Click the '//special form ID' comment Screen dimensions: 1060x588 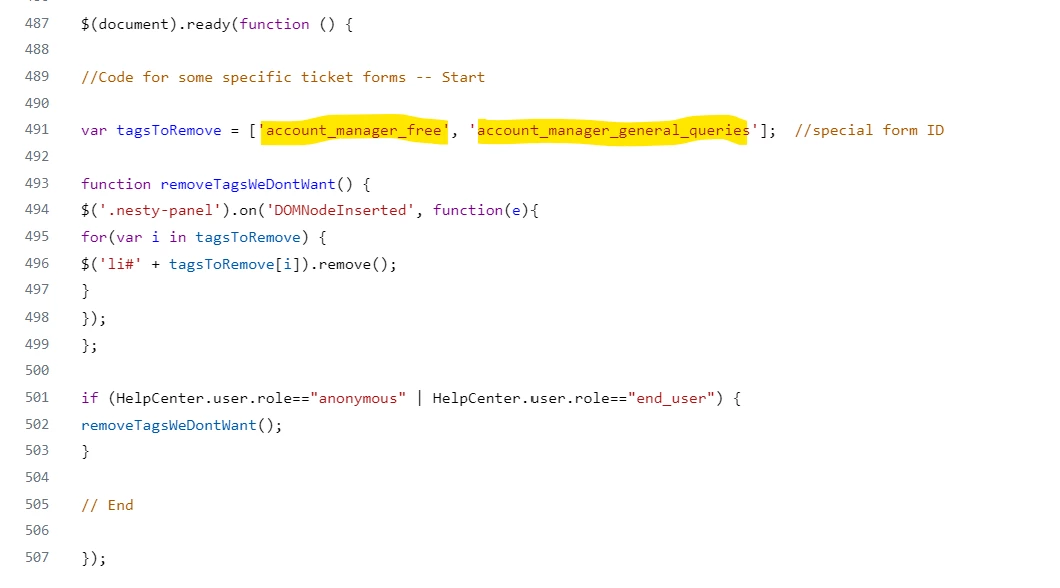point(869,130)
